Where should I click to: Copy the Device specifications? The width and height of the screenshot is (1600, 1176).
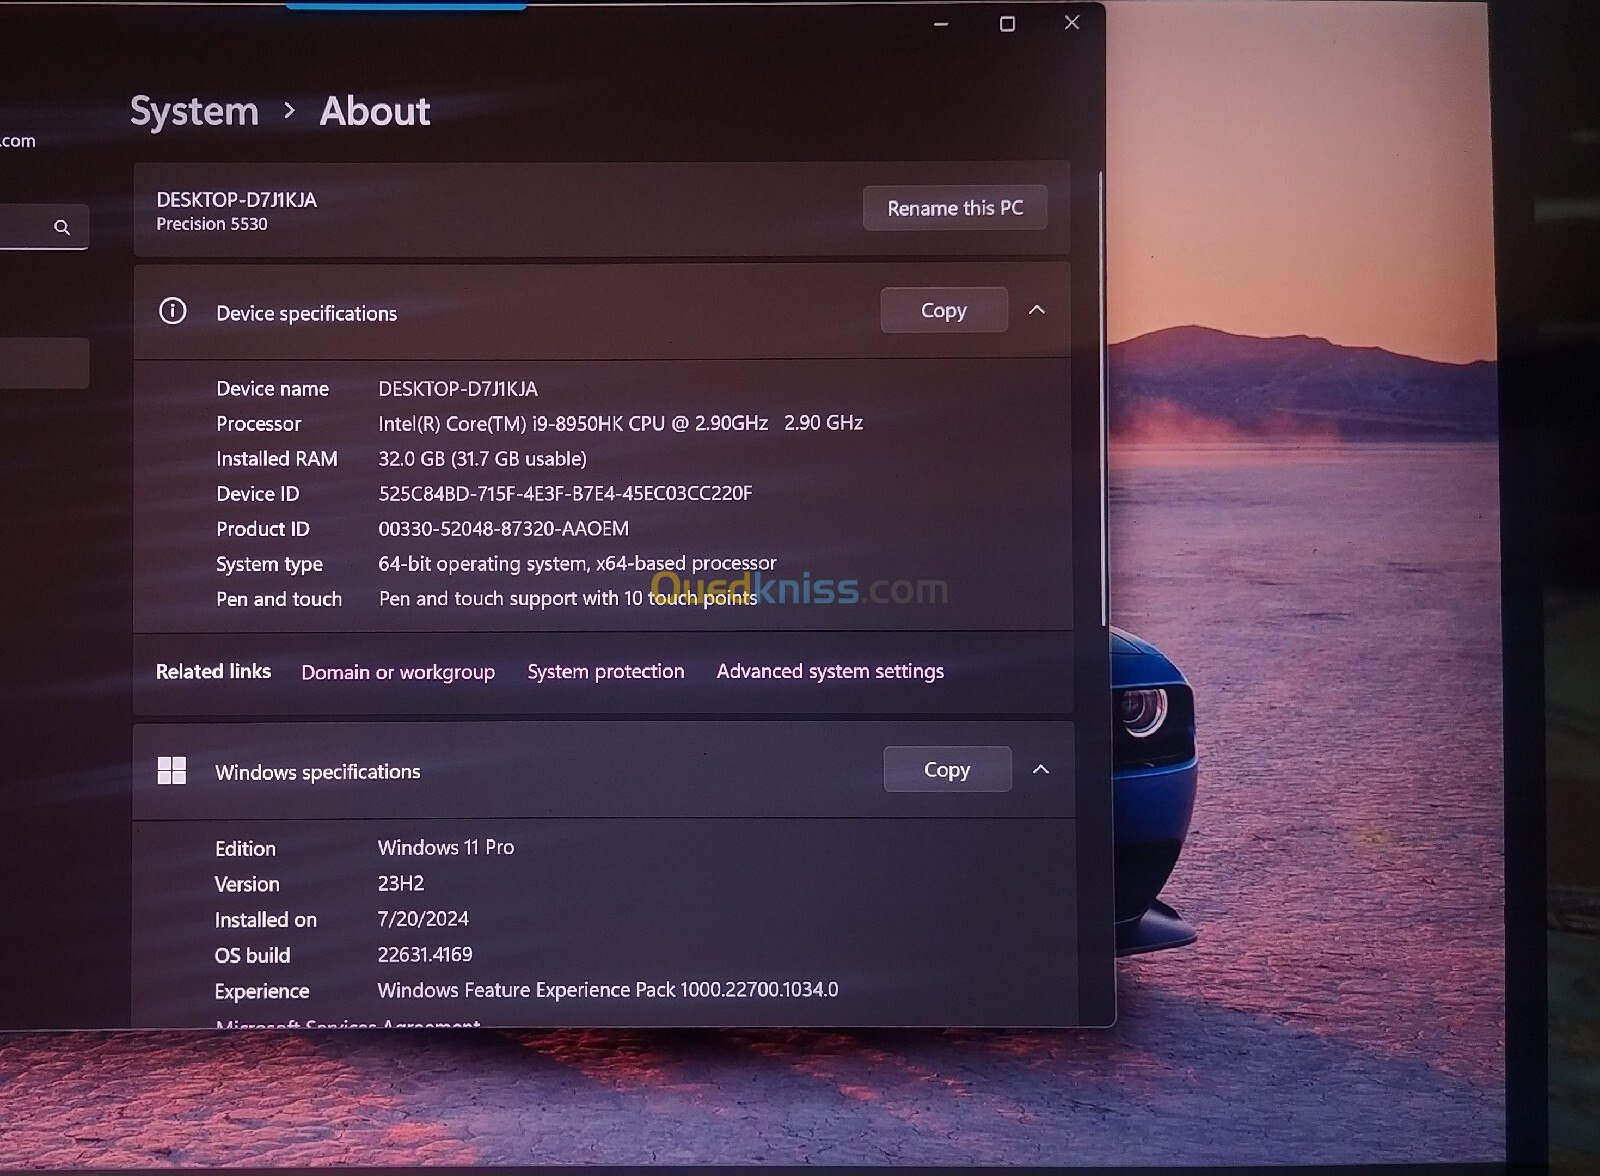click(944, 310)
